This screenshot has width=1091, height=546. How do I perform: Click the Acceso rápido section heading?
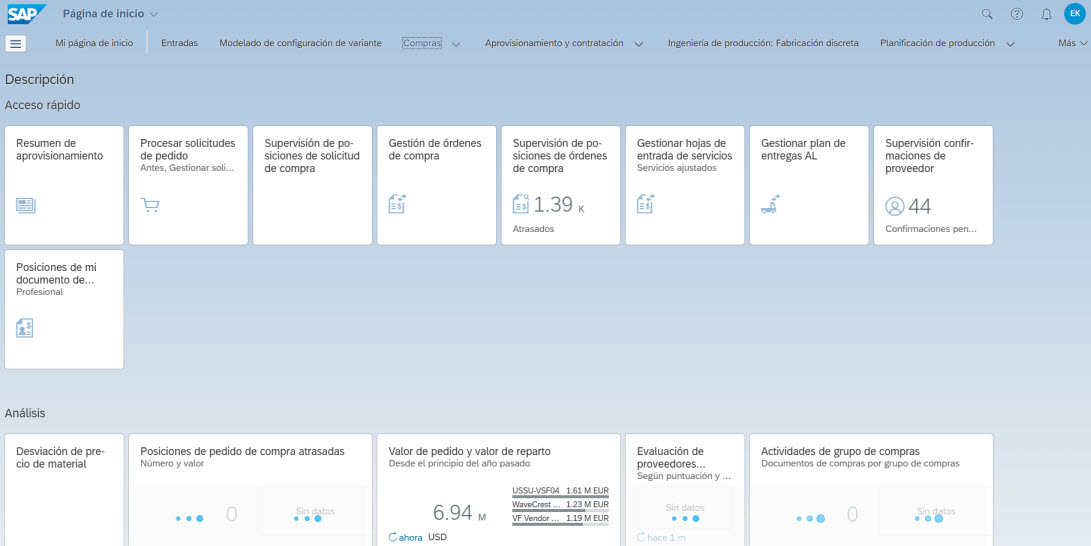coord(42,105)
